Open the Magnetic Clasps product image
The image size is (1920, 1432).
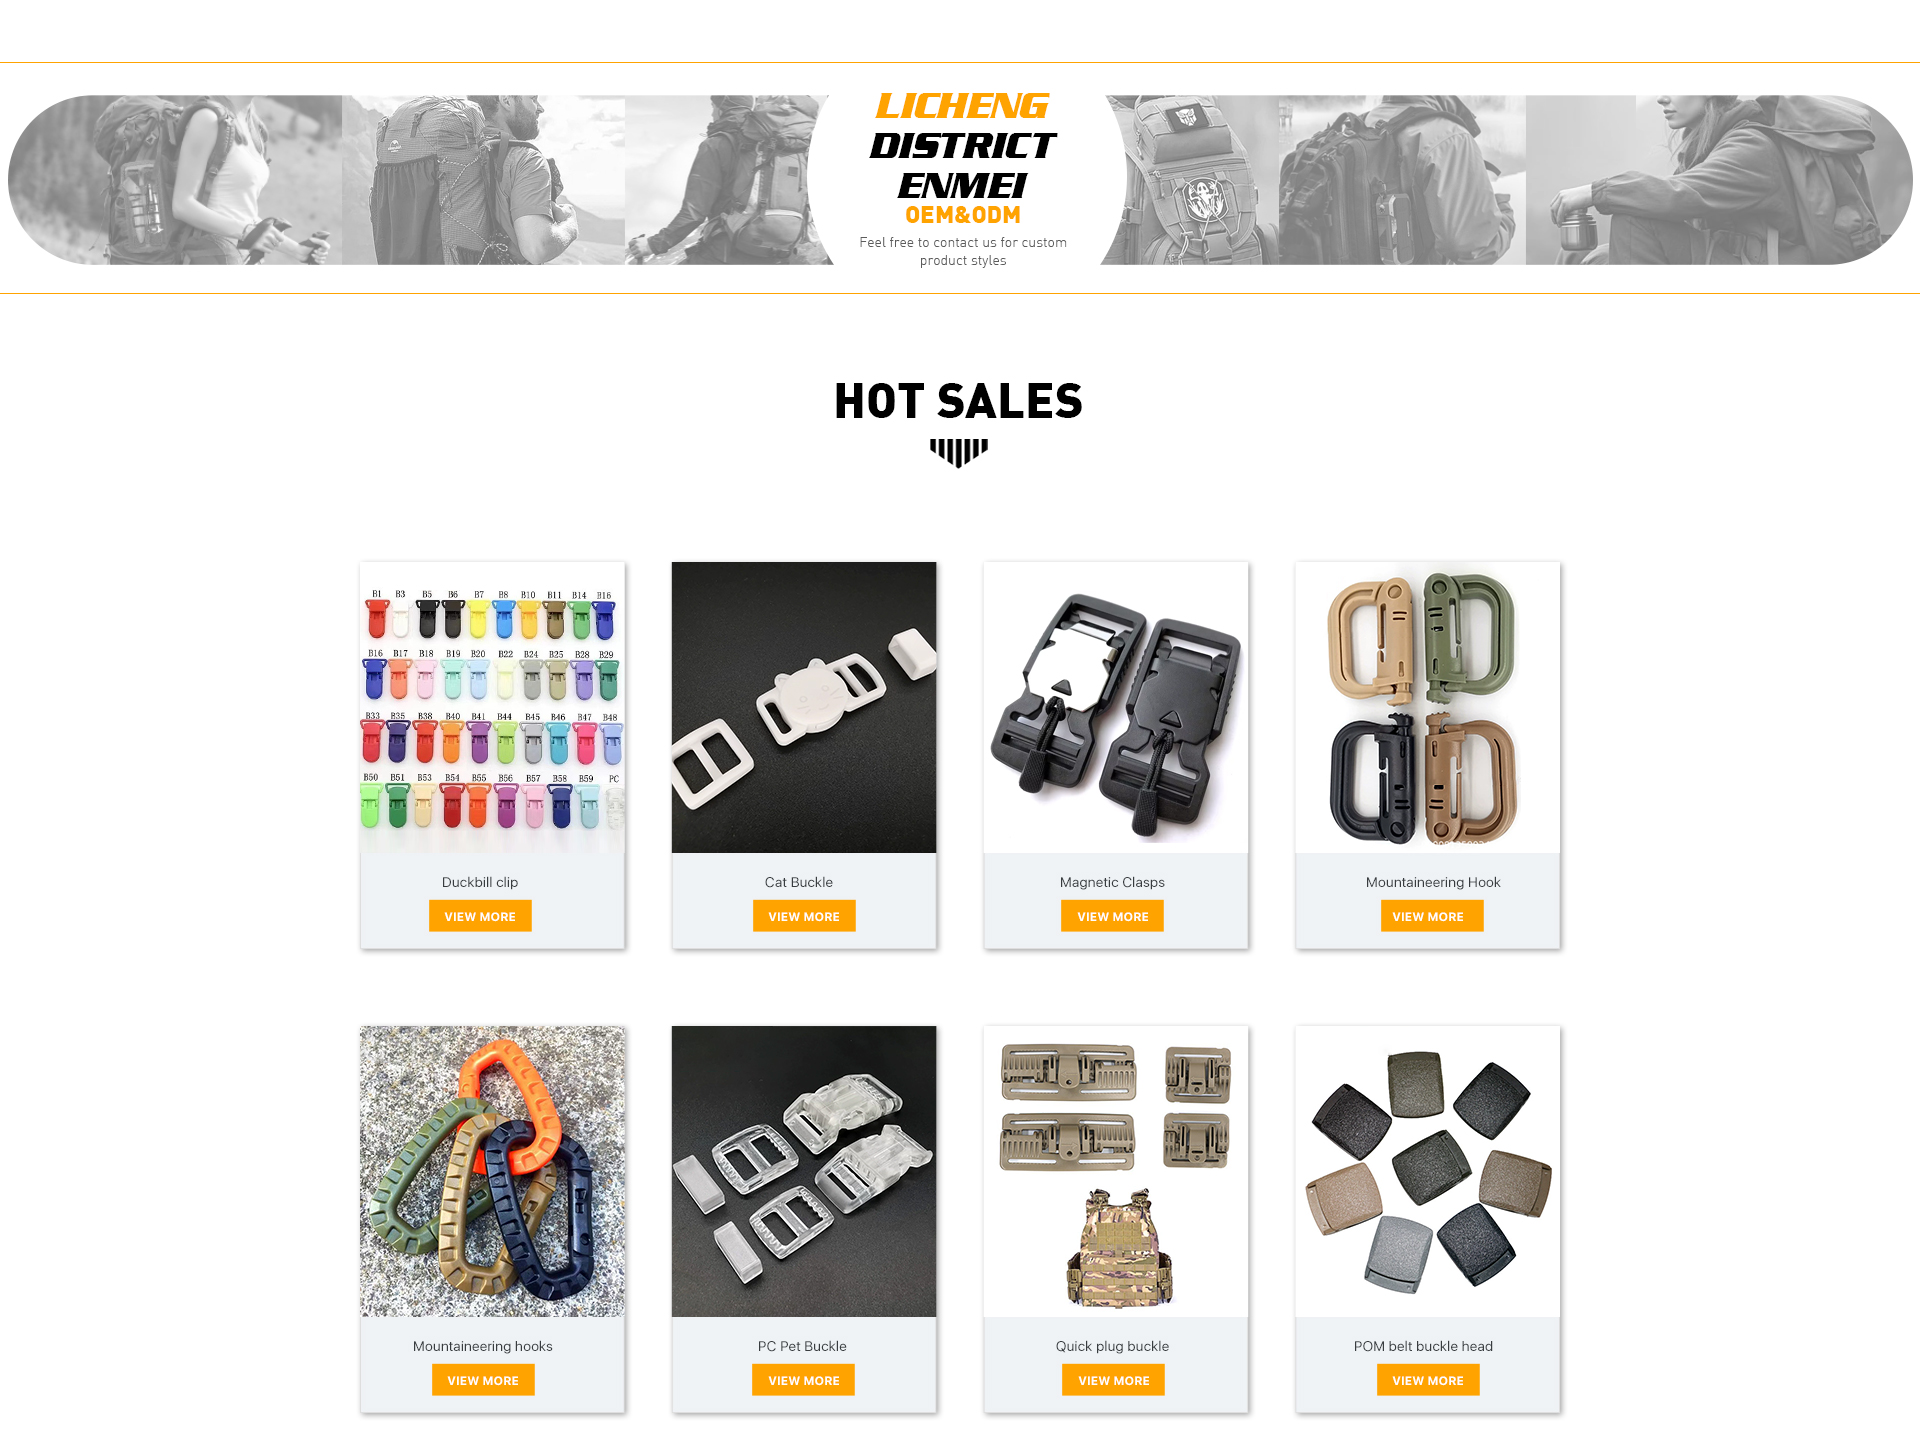tap(1116, 707)
